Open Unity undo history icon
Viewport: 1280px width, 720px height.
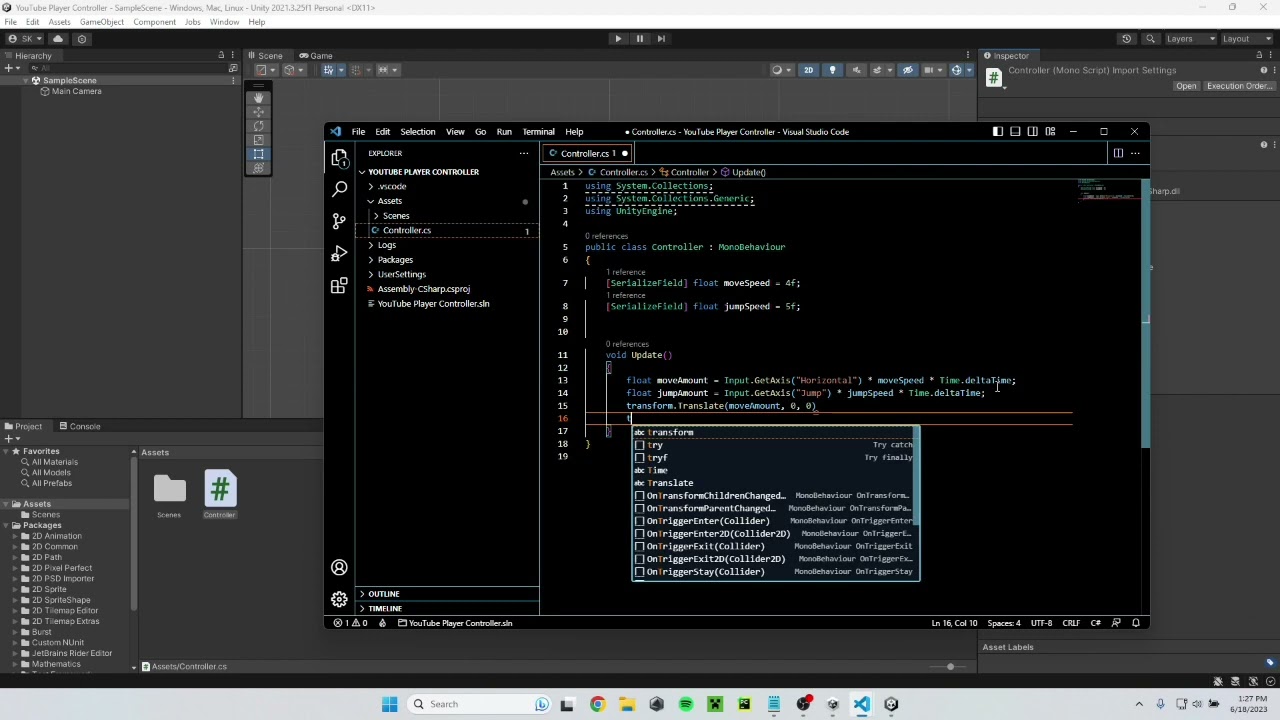pos(1127,39)
